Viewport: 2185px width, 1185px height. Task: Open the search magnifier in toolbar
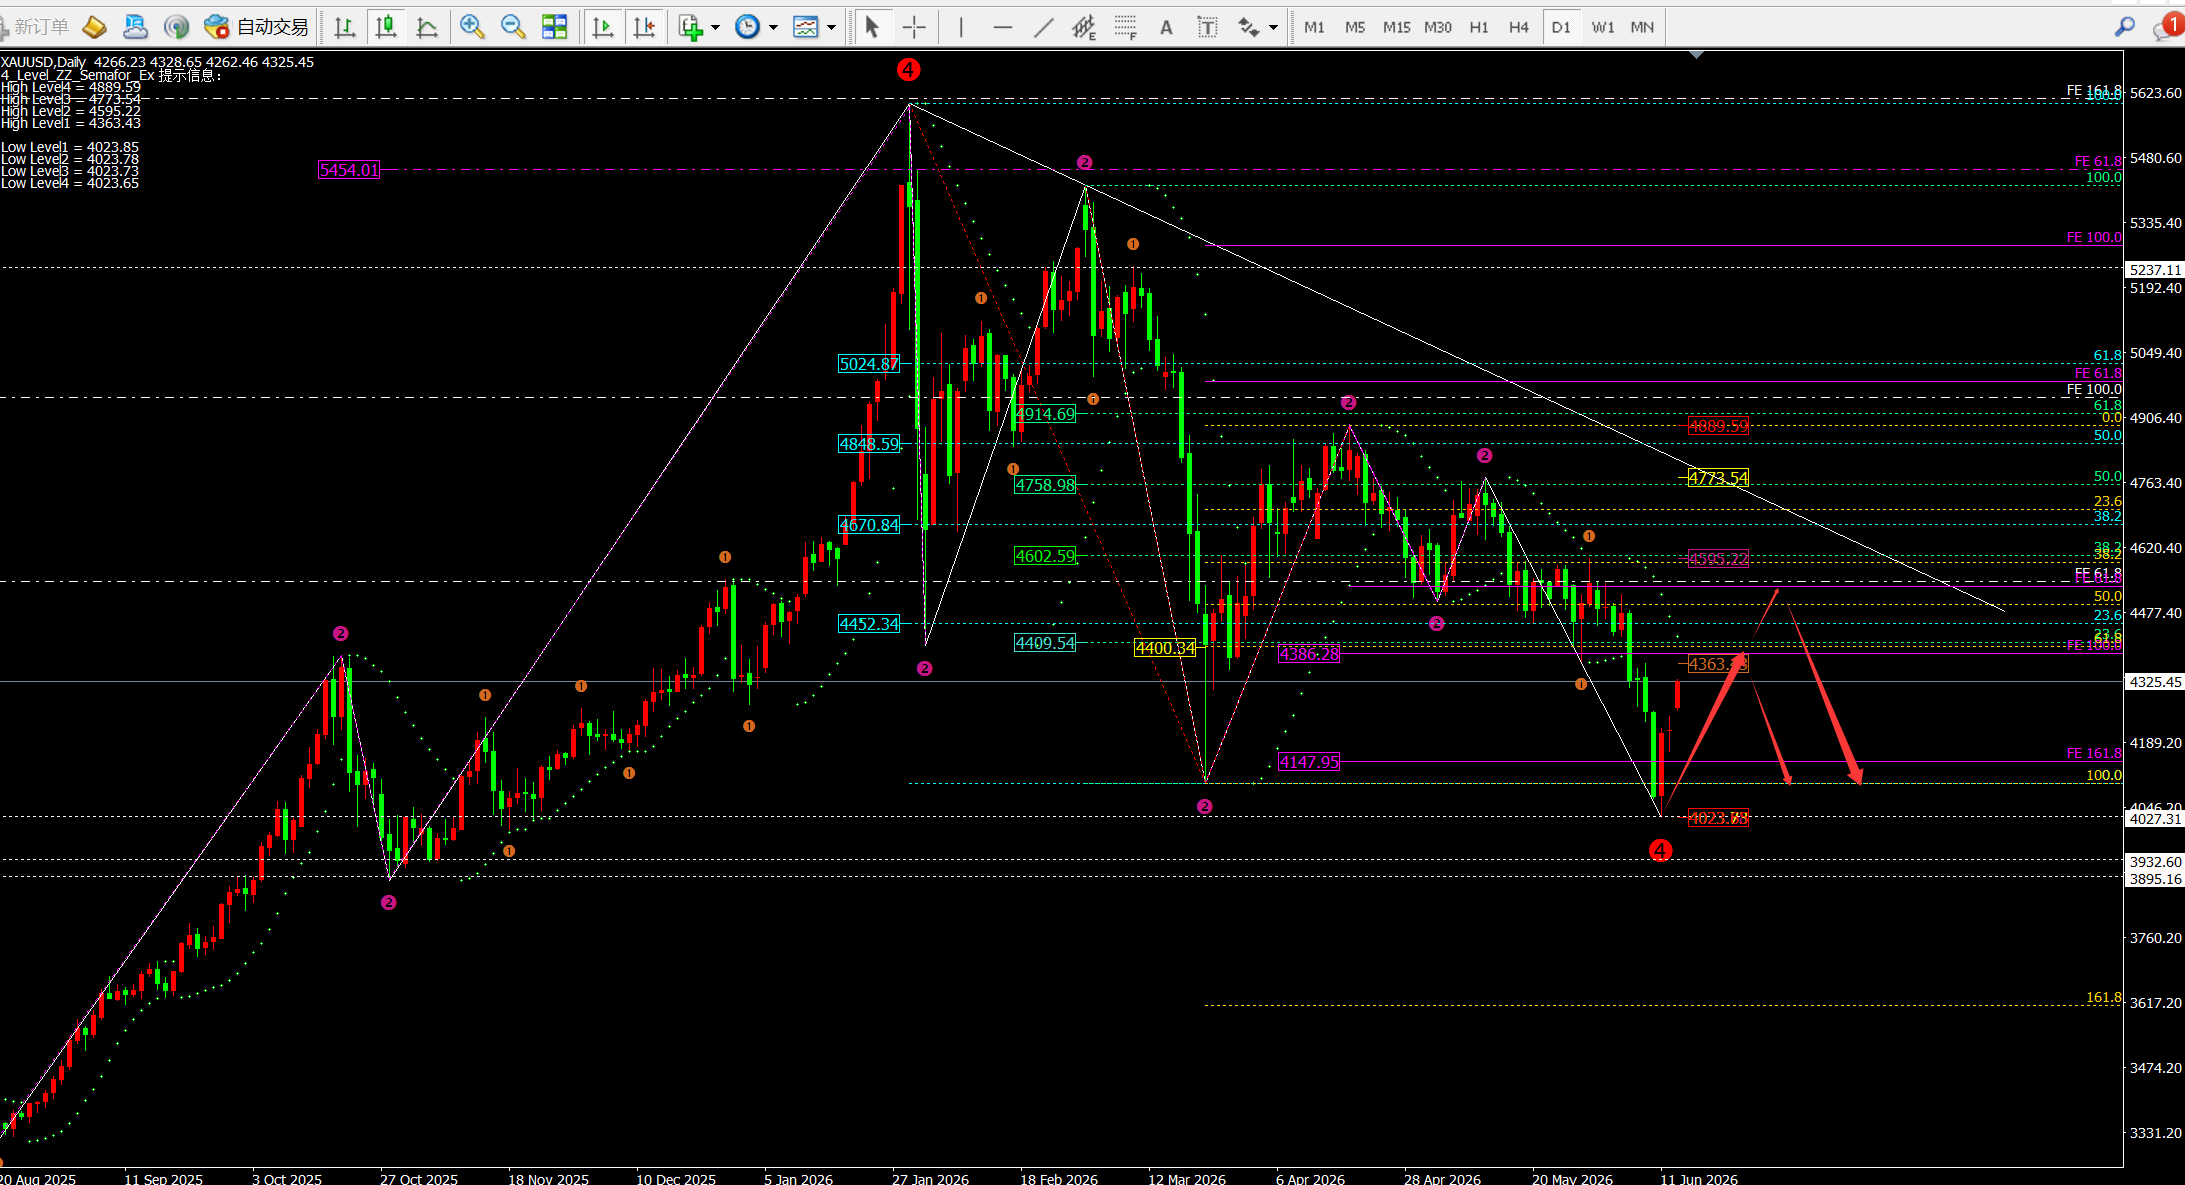point(2125,27)
